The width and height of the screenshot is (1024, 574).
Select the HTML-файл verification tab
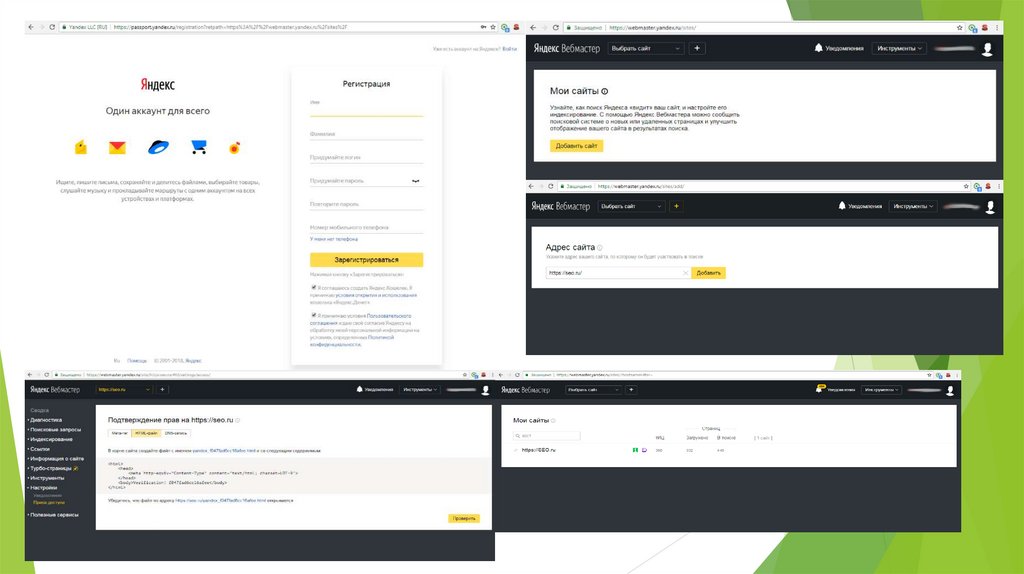click(146, 433)
